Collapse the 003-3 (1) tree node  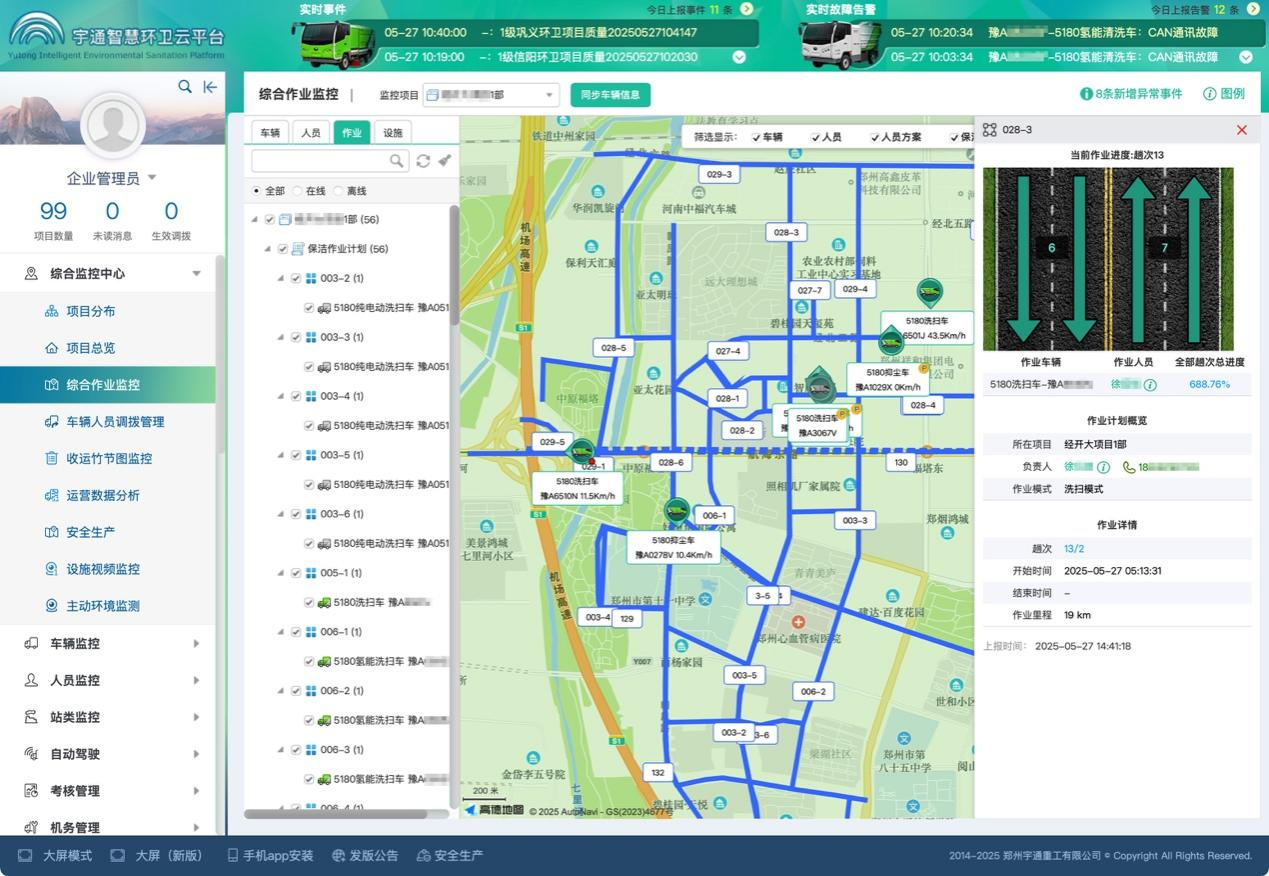click(281, 337)
